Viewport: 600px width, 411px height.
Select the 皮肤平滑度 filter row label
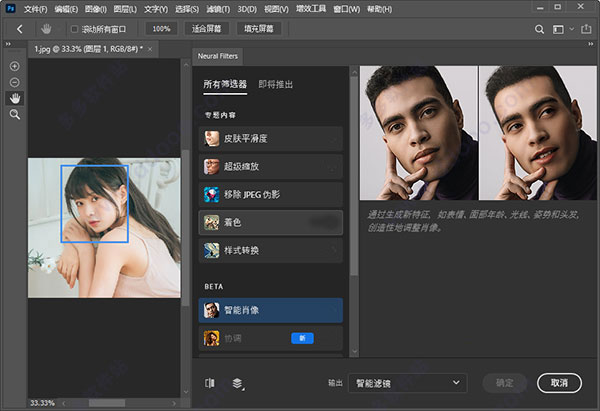(246, 139)
